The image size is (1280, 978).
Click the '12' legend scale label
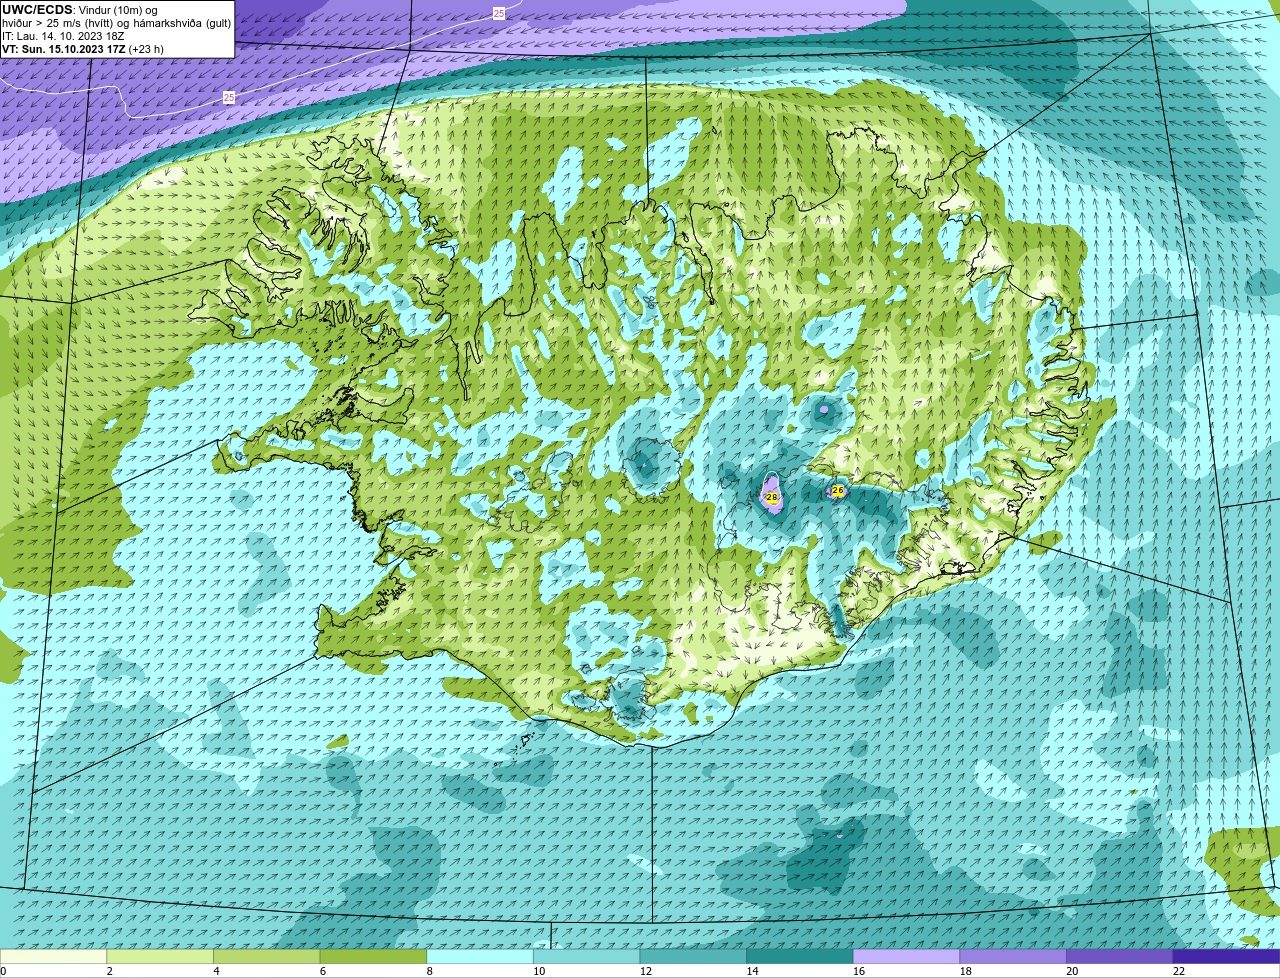tap(646, 971)
